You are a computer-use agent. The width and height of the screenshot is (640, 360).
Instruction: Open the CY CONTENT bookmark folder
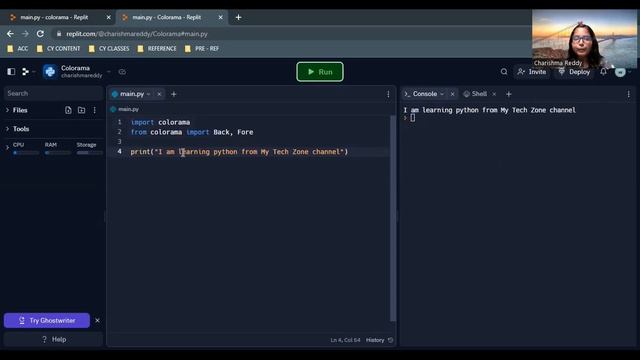58,49
